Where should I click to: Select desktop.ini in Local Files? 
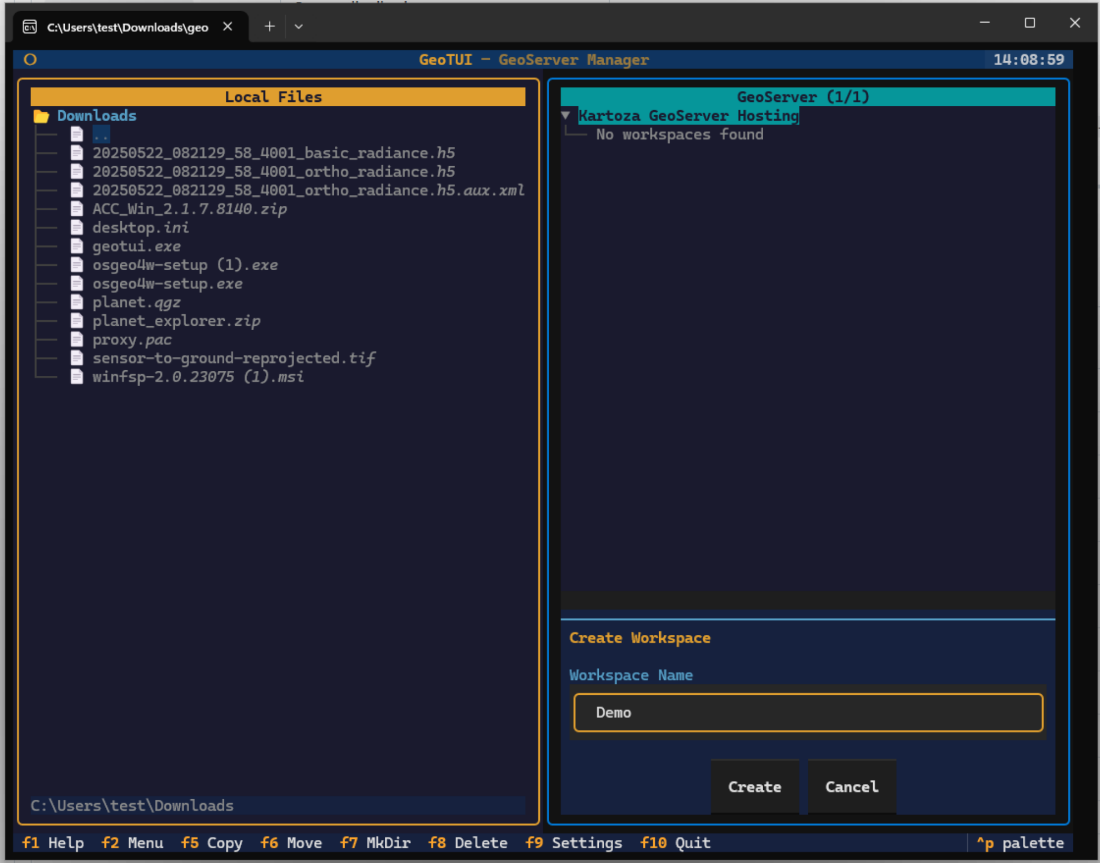click(140, 227)
